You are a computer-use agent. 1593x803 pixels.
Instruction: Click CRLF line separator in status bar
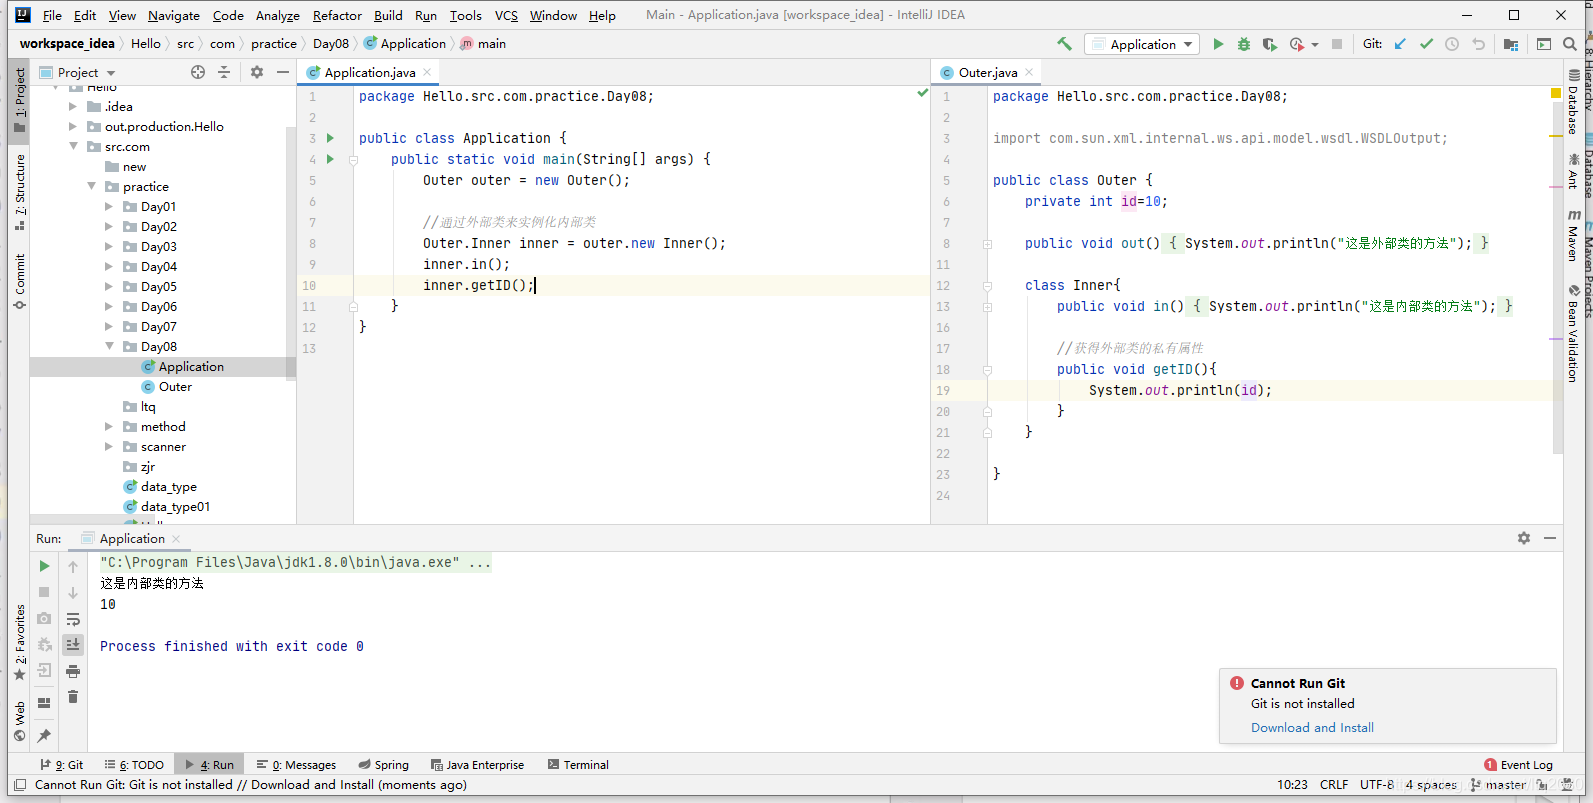1334,784
